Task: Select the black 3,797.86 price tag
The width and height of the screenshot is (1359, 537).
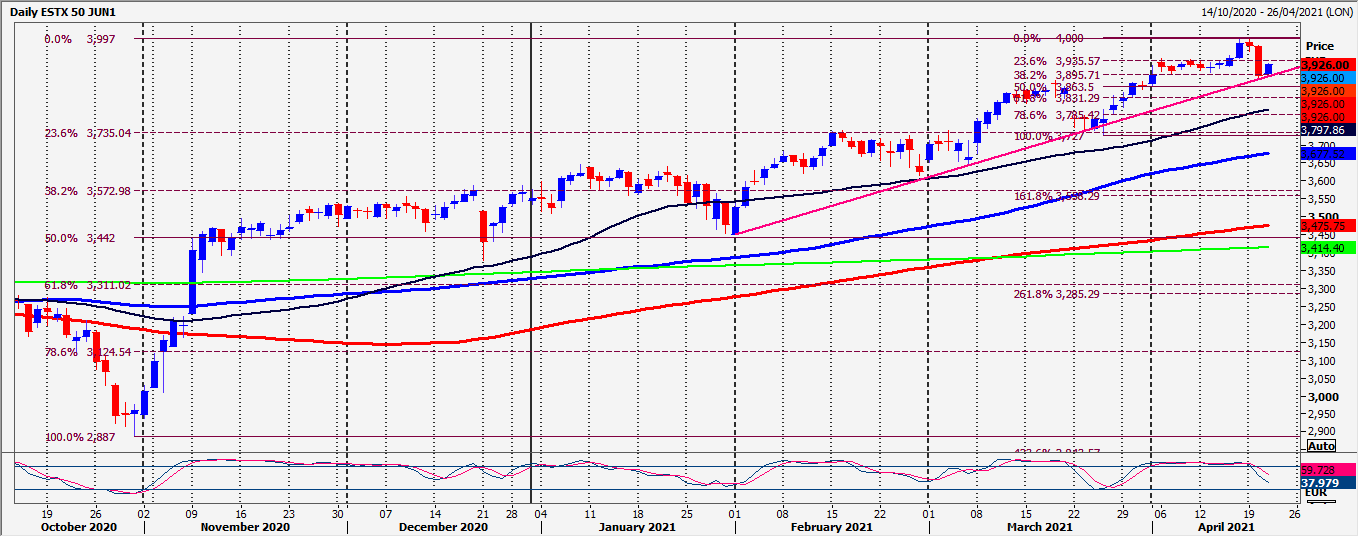Action: (1327, 129)
